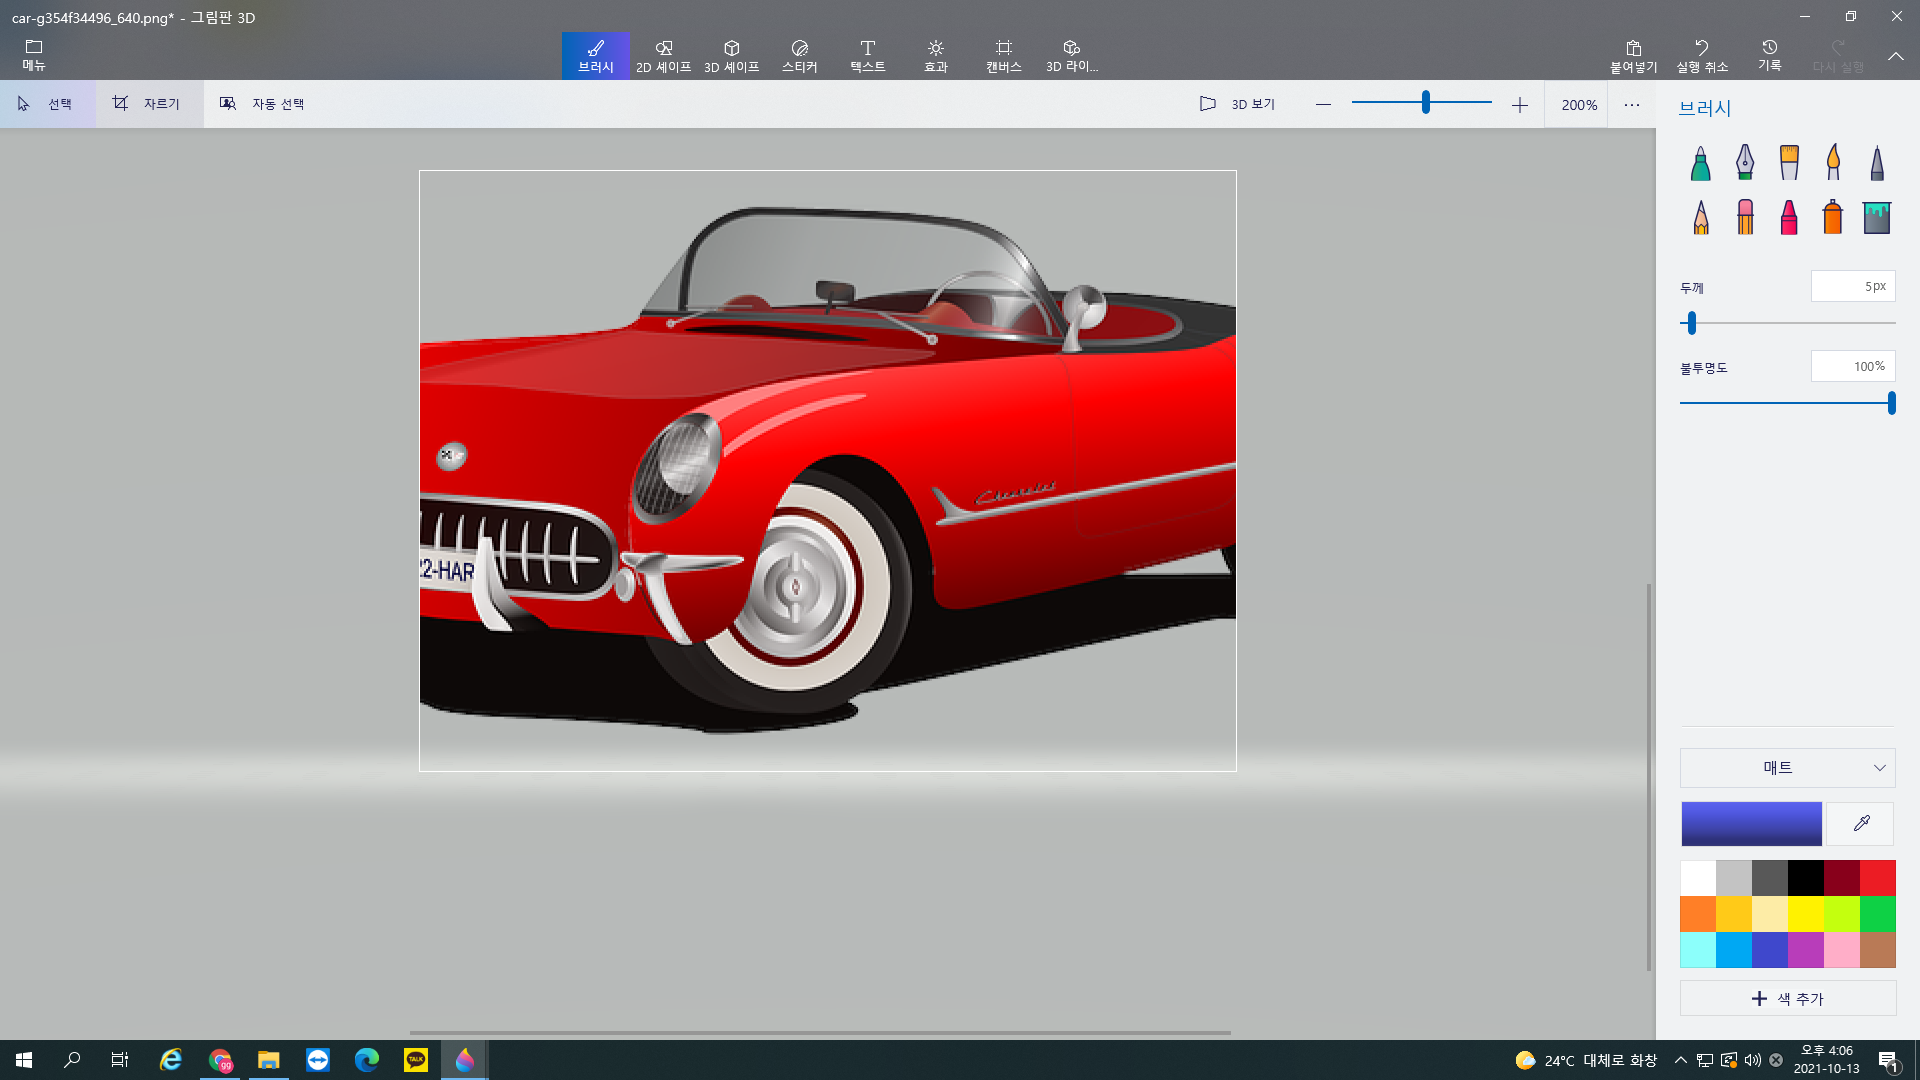The image size is (1920, 1080).
Task: Choose the Oil brush tool
Action: click(1789, 163)
